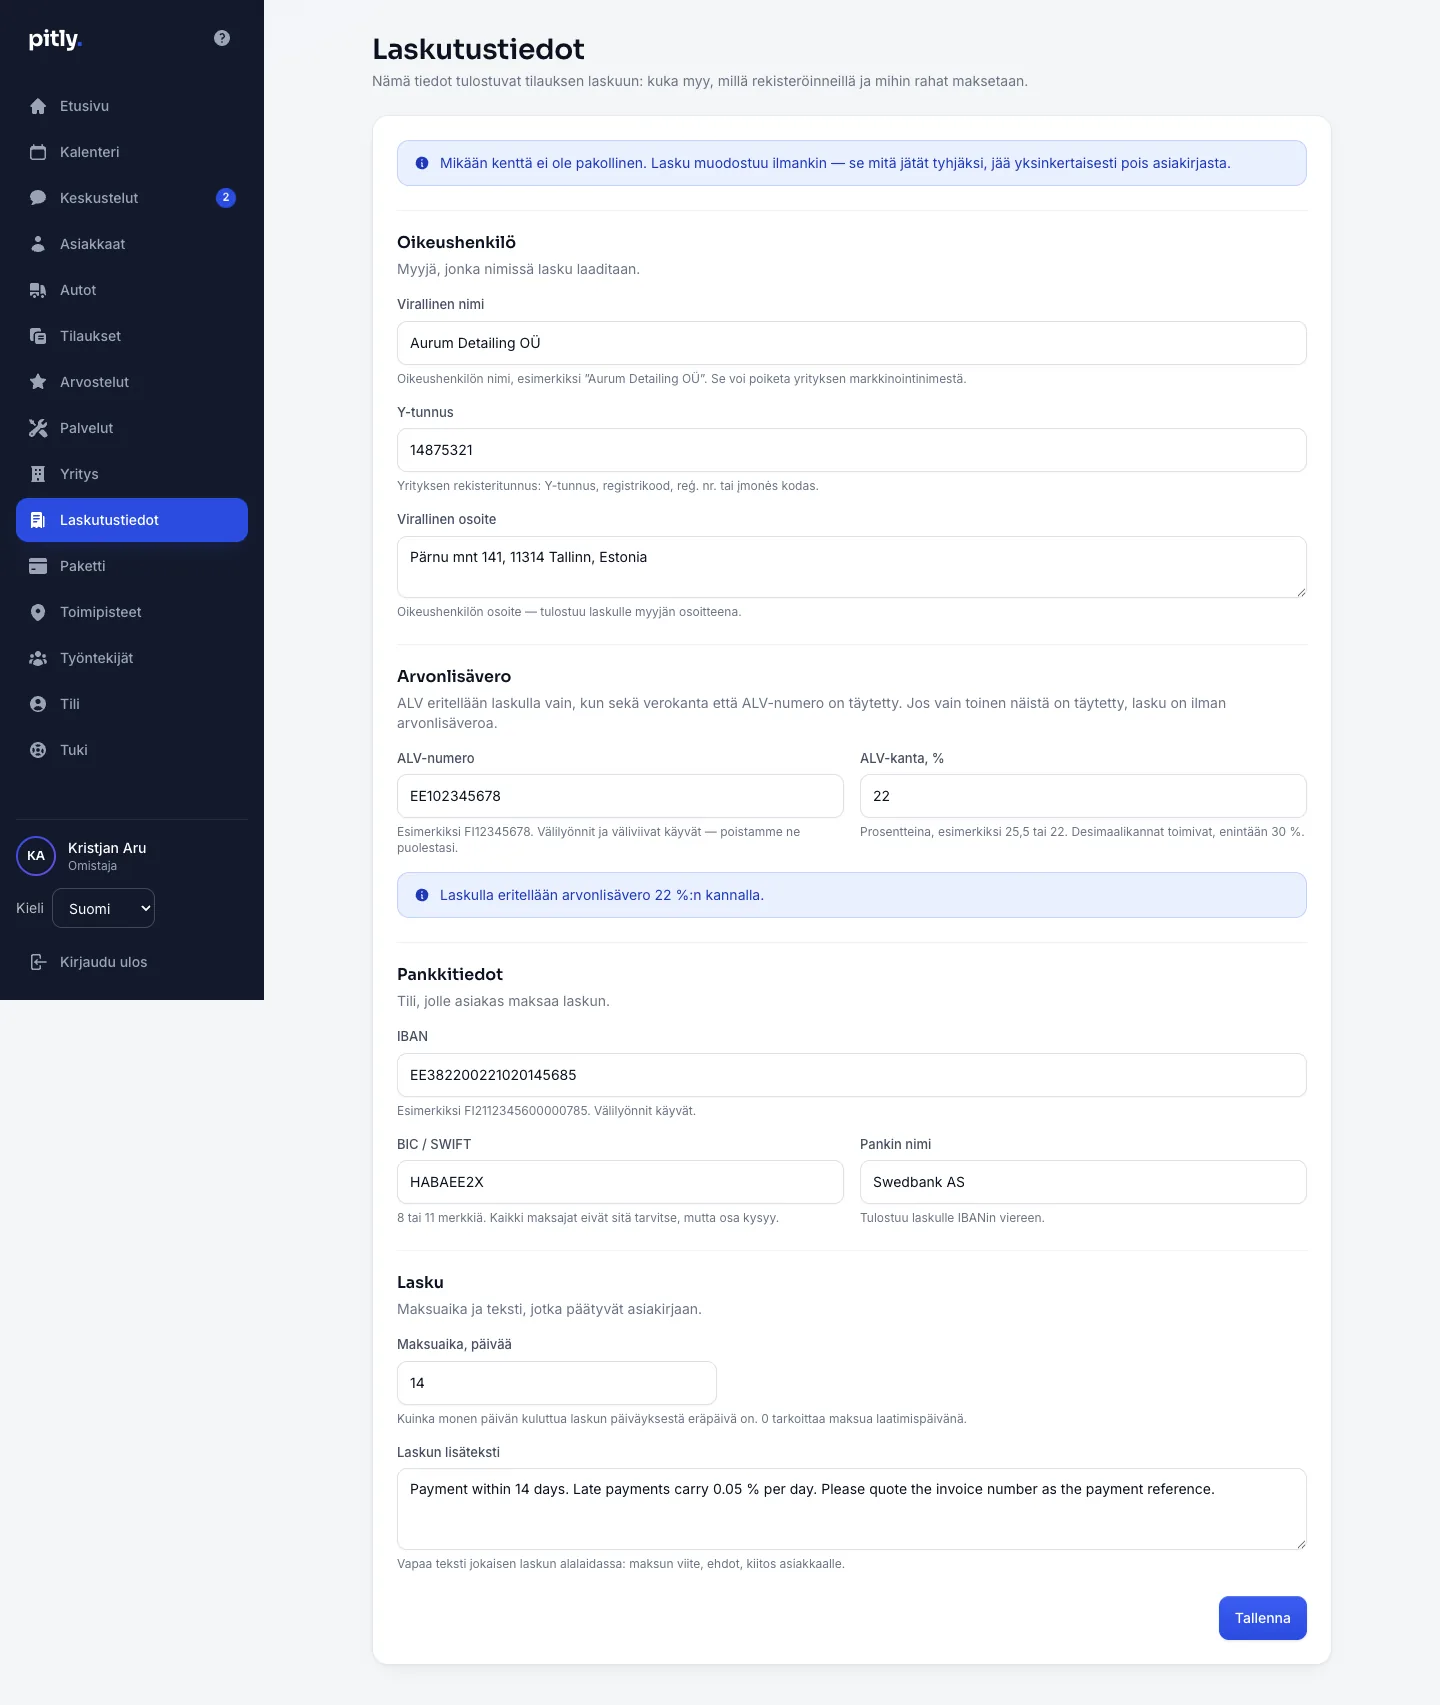Click the Palvelut tools icon

tap(38, 428)
